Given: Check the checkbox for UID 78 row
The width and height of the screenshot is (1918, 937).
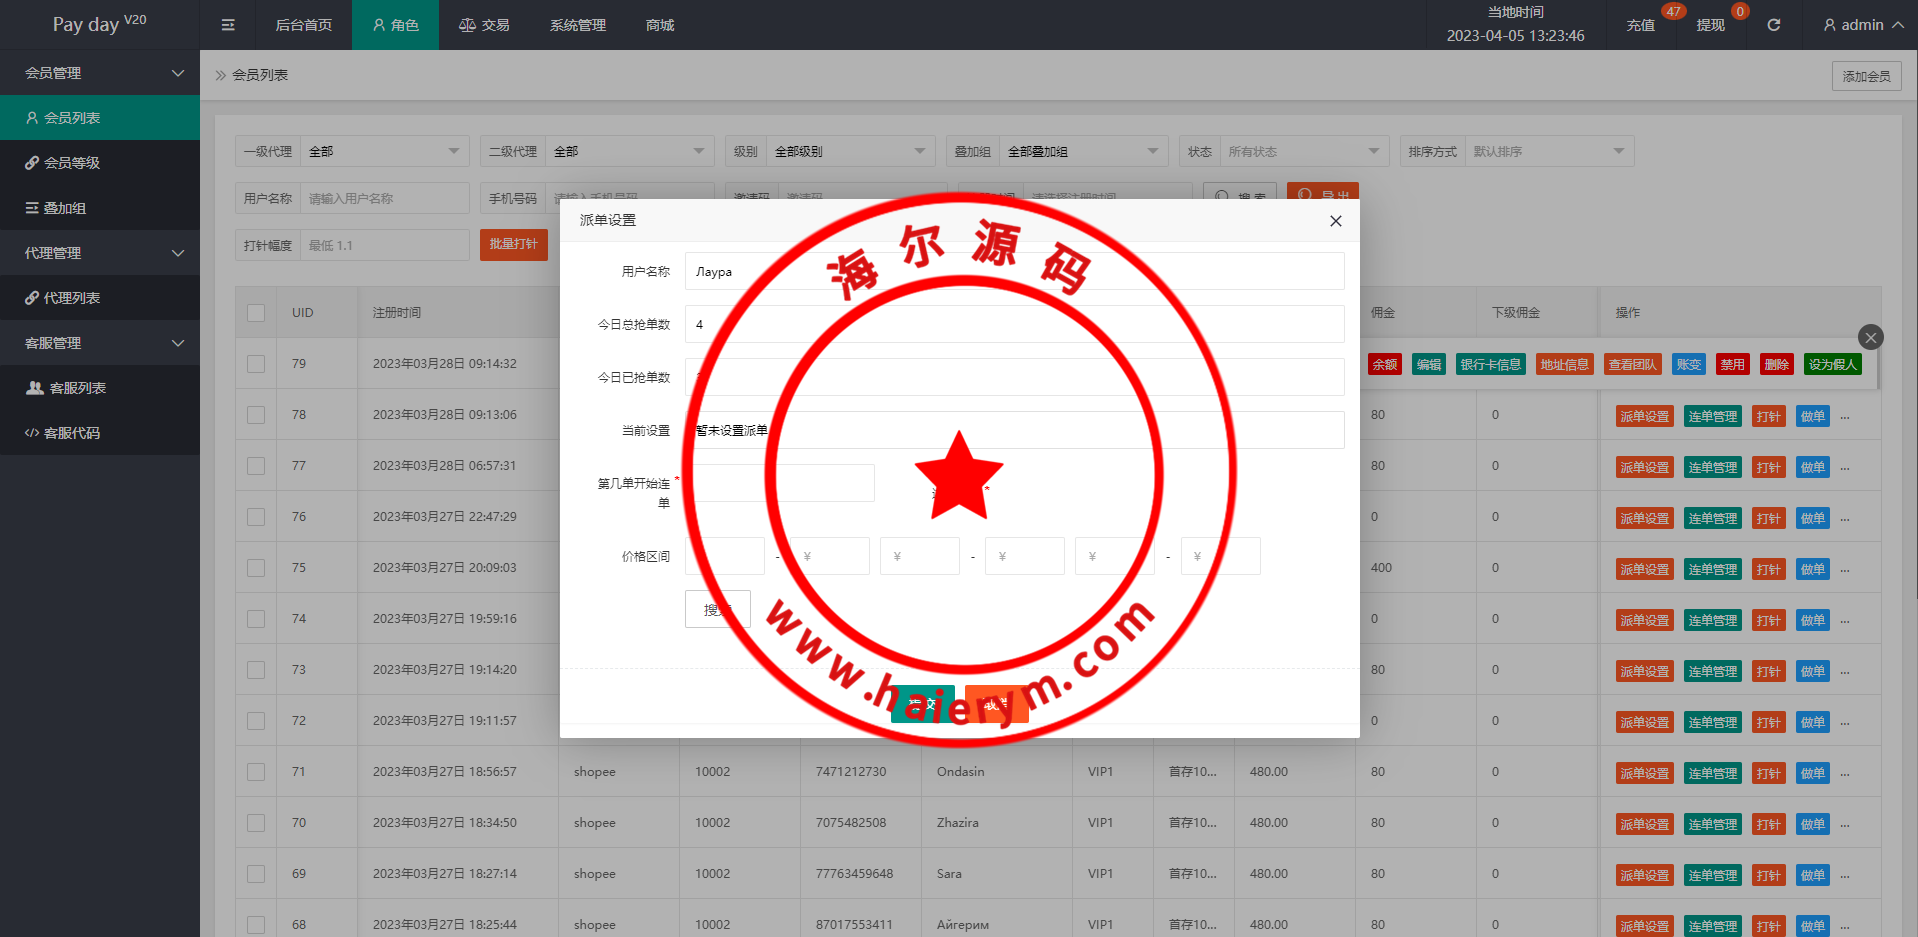Looking at the screenshot, I should tap(256, 415).
